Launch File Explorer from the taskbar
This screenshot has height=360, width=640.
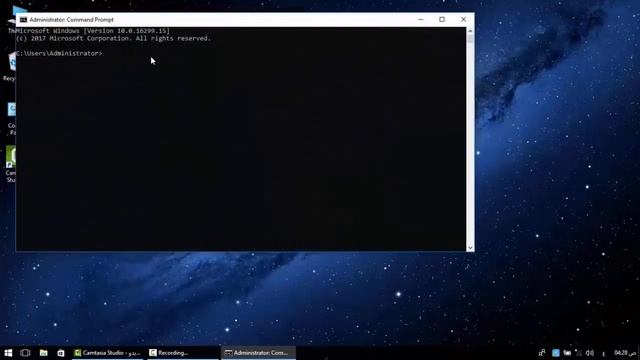pos(43,353)
